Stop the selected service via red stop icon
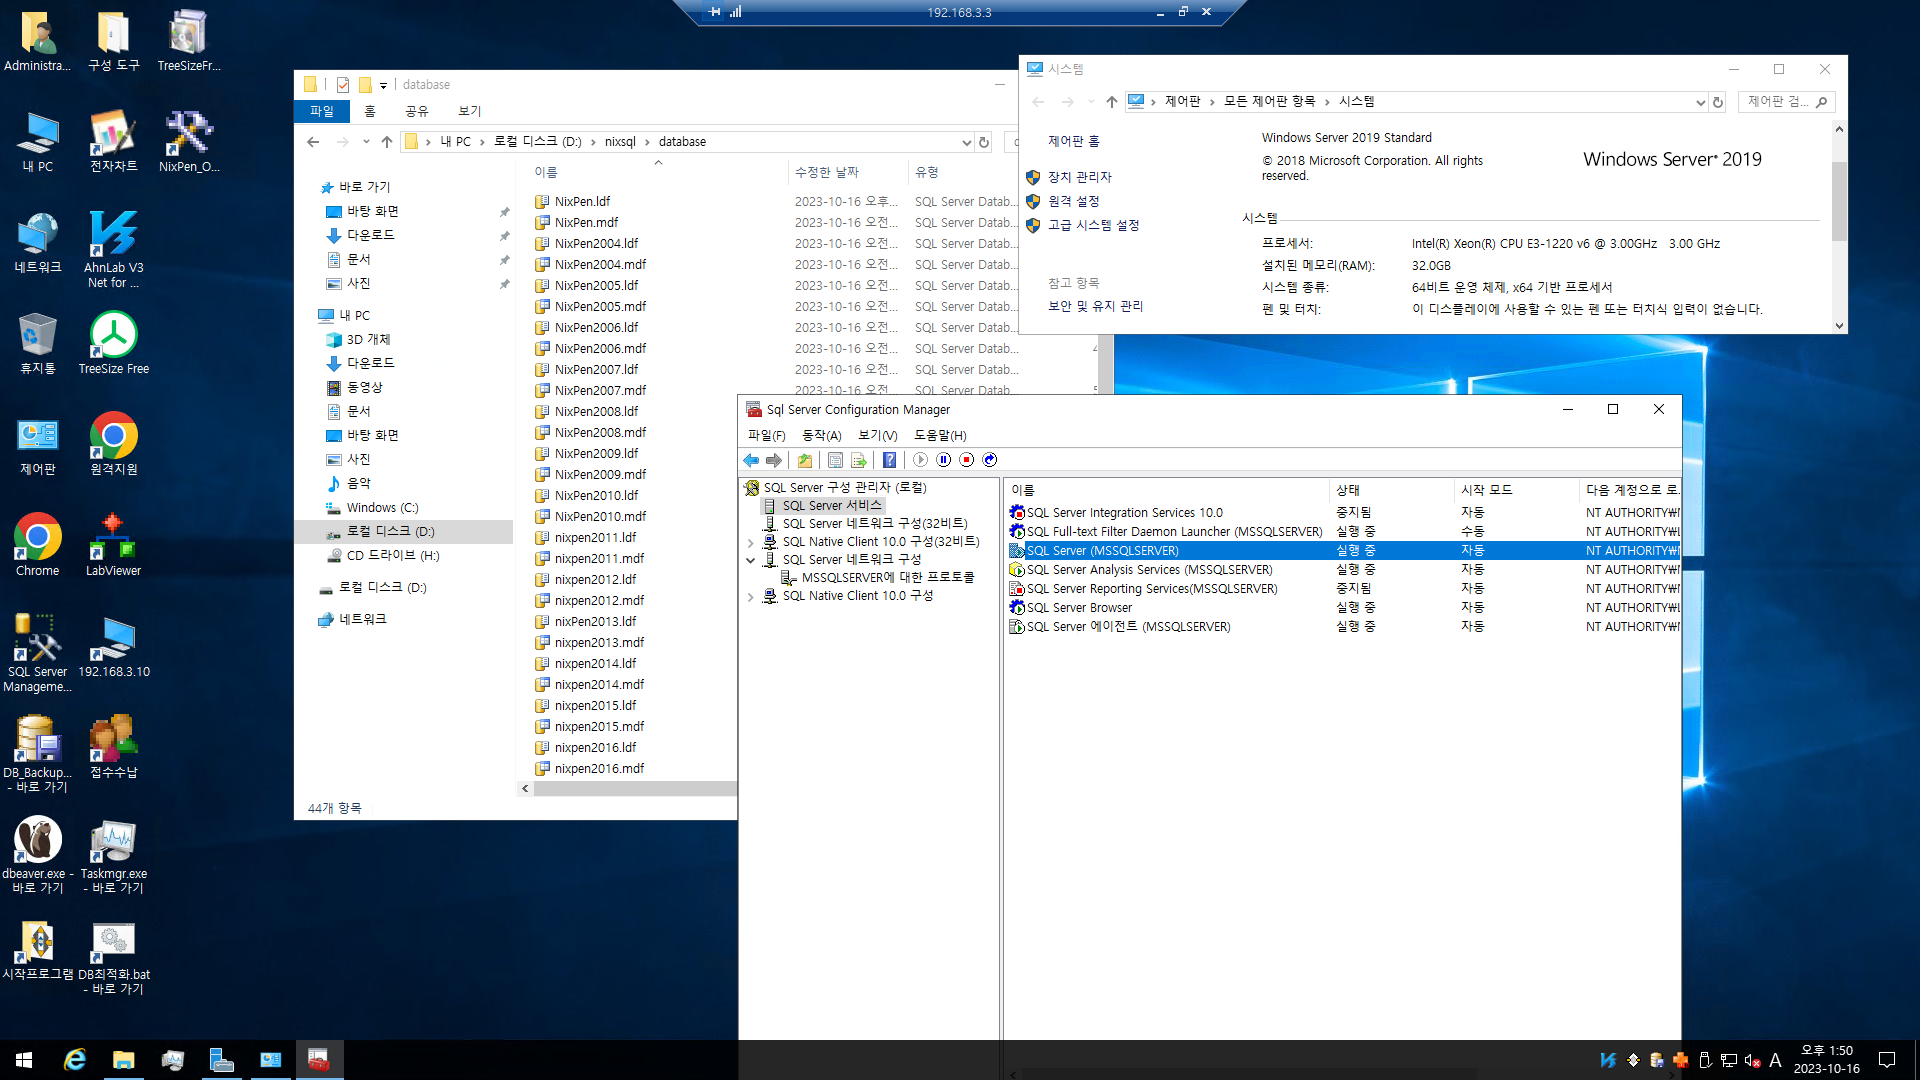Screen dimensions: 1920x1080 966,460
